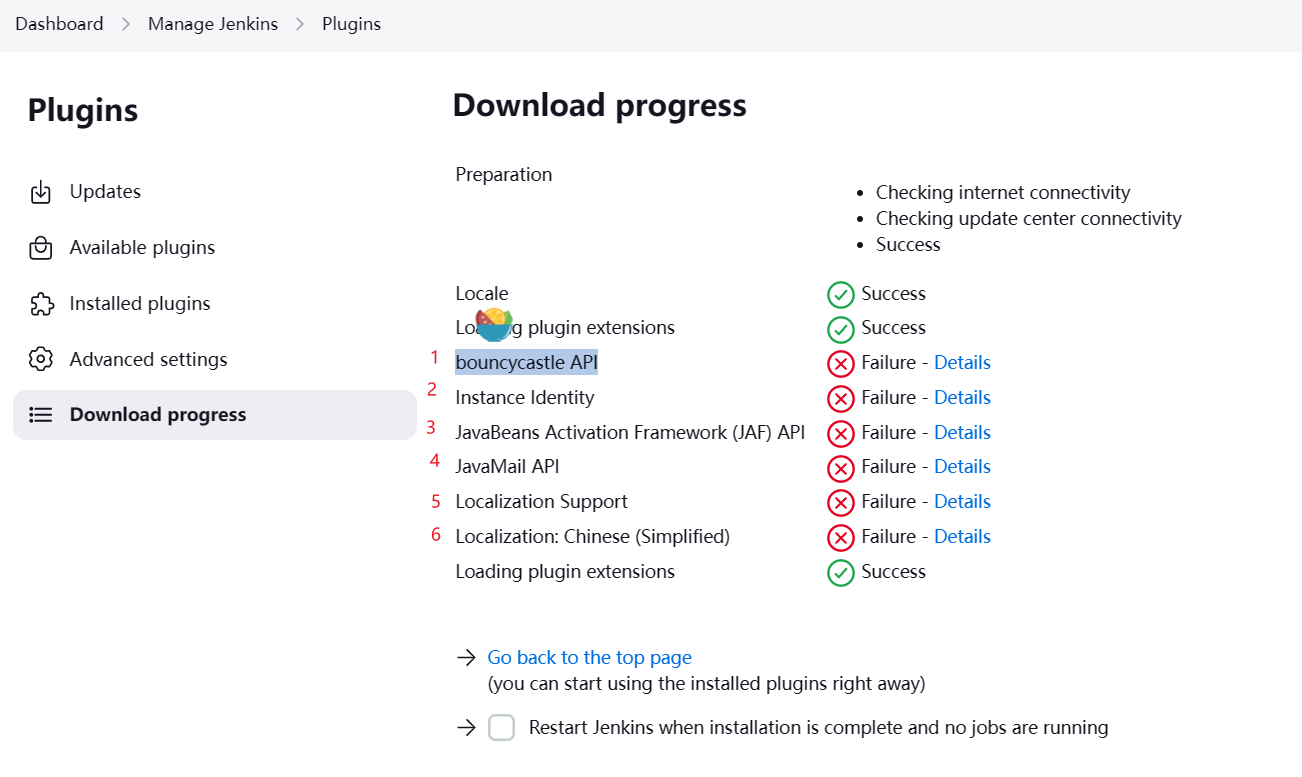
Task: Click Plugins in the breadcrumb
Action: click(x=351, y=24)
